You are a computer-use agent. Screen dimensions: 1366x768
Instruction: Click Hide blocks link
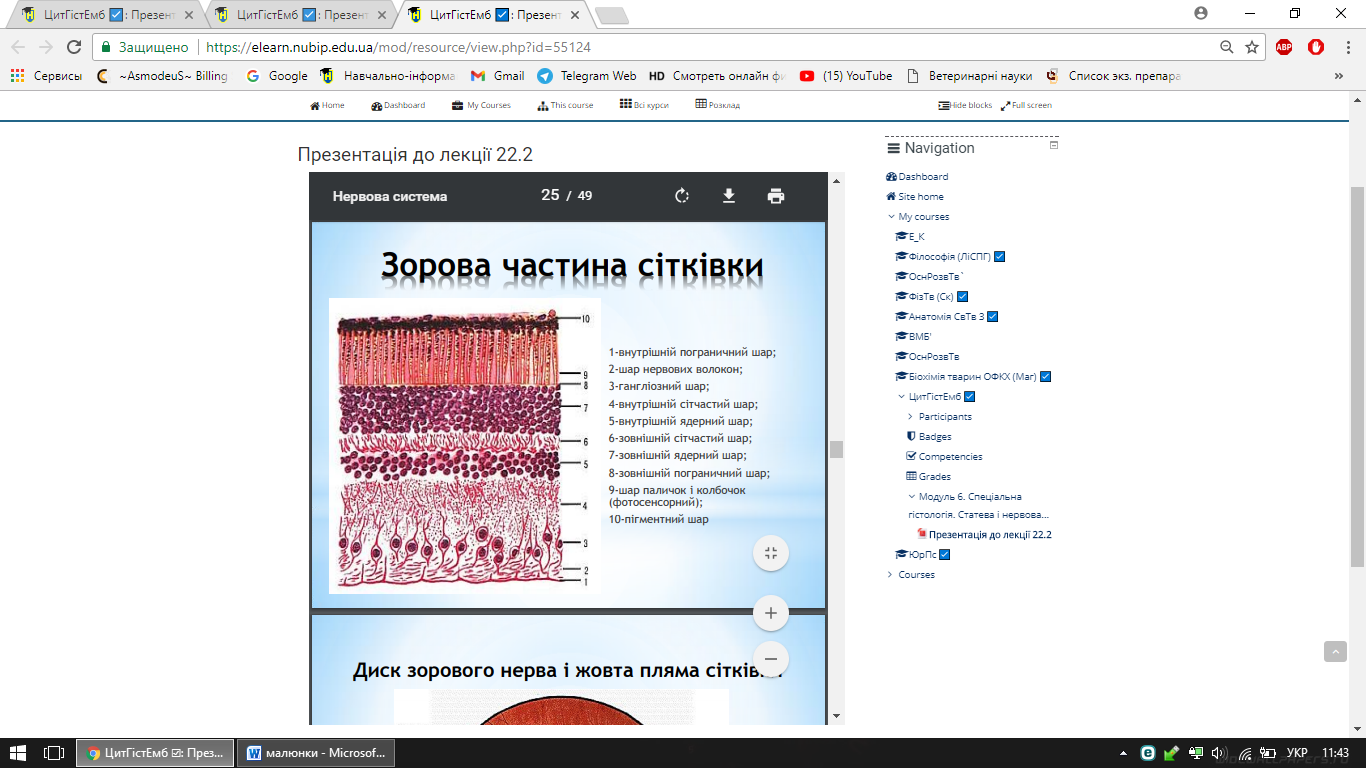point(965,105)
